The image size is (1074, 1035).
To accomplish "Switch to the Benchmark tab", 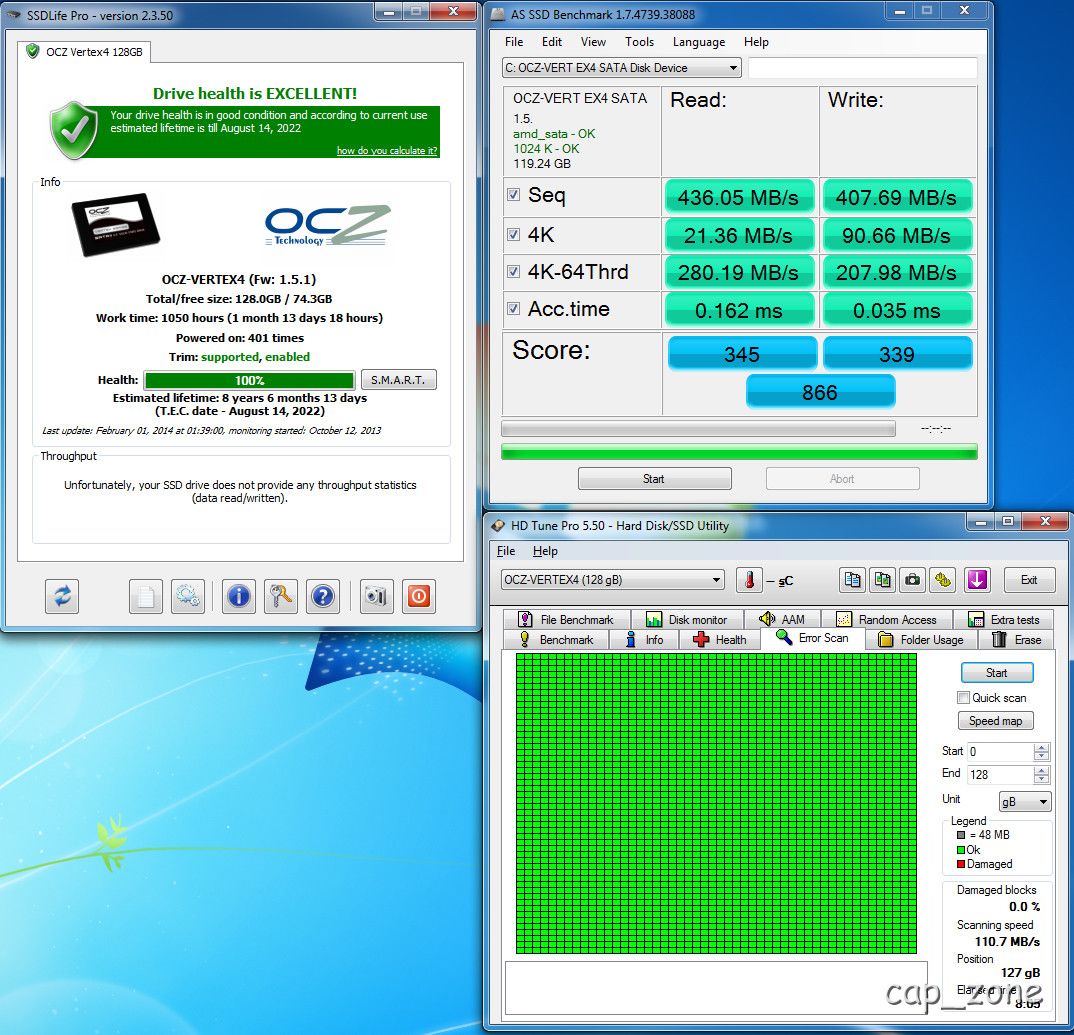I will point(557,640).
